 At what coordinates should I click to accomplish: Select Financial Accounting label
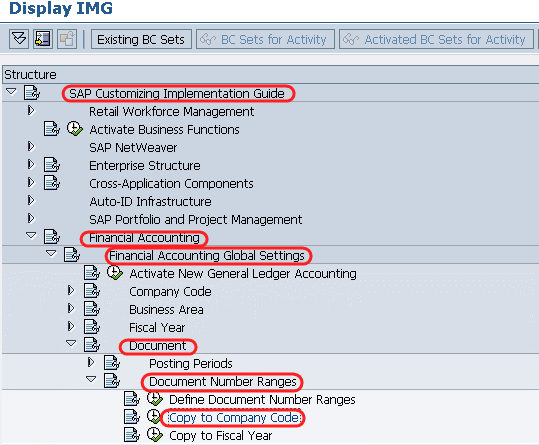click(144, 238)
